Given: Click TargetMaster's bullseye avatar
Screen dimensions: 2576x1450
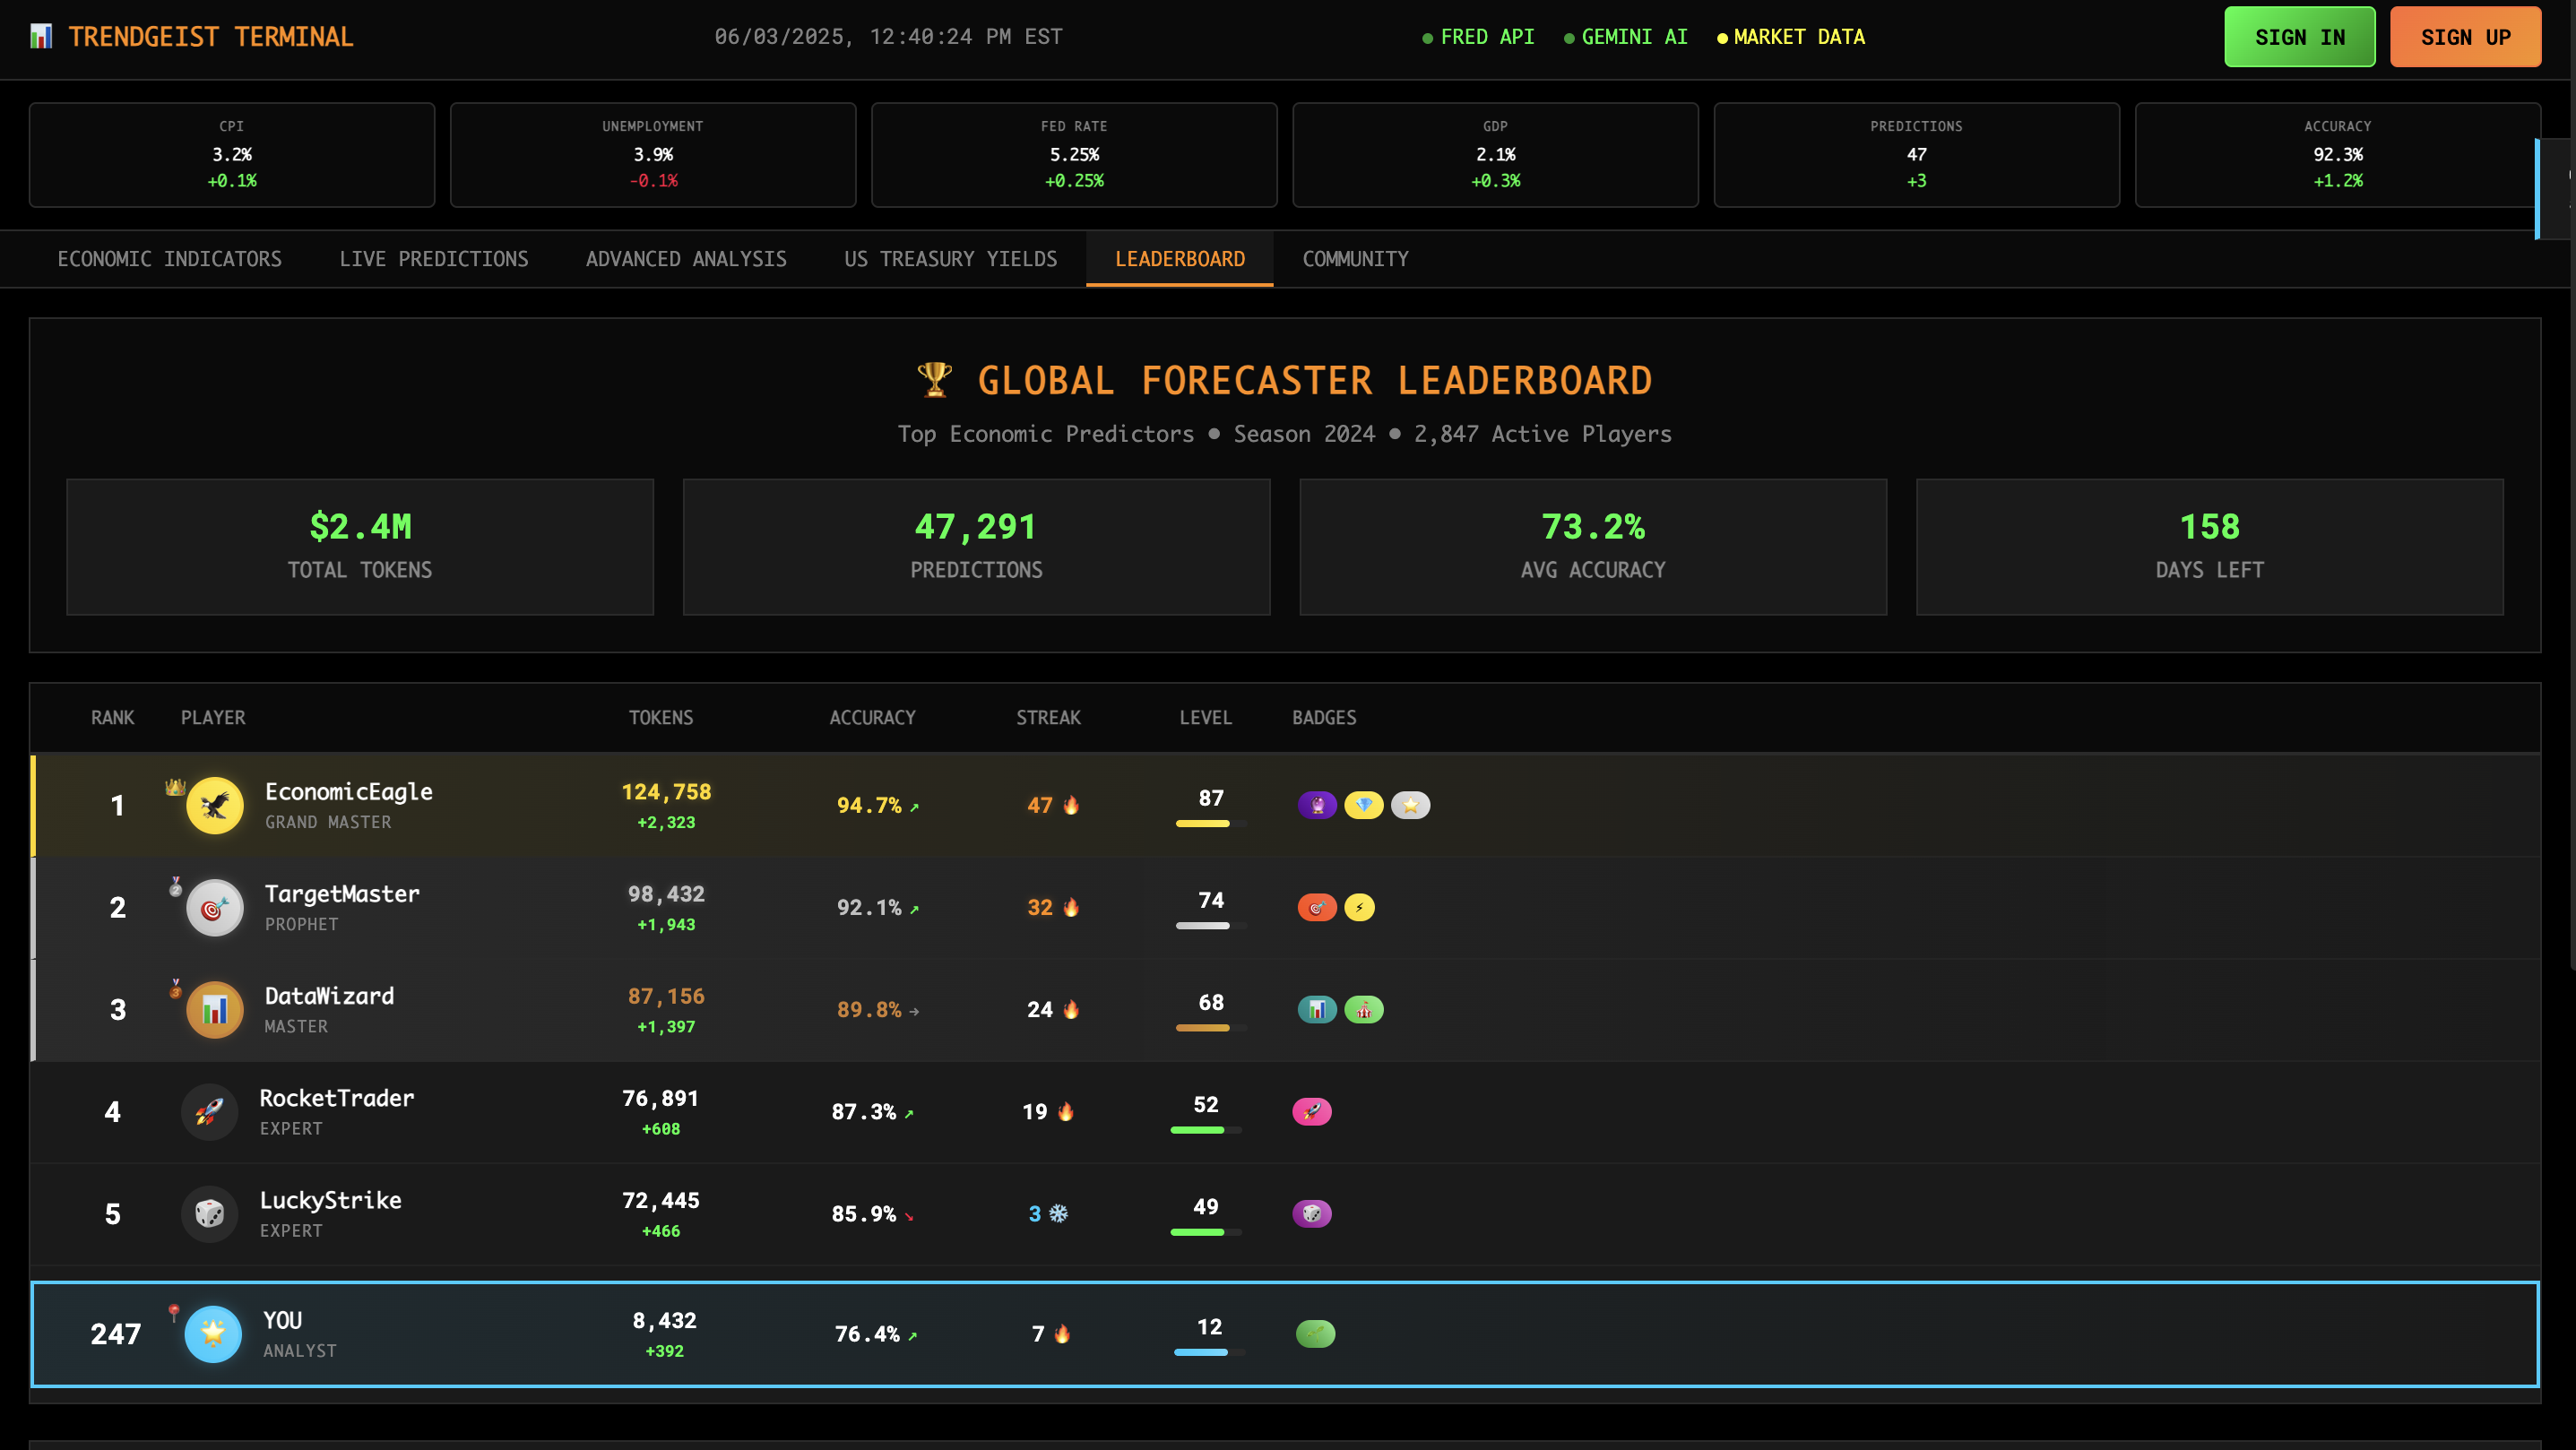Looking at the screenshot, I should (x=215, y=907).
